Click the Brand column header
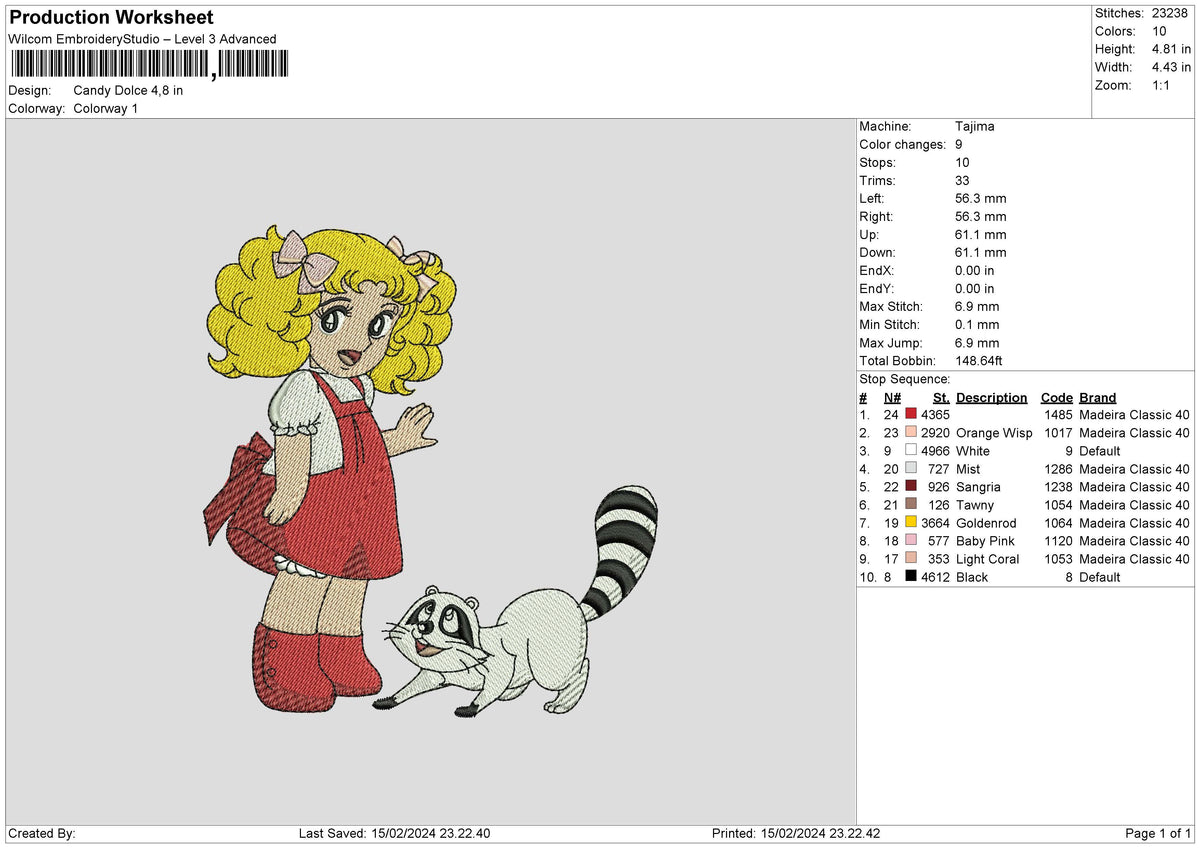The image size is (1200, 848). pos(1098,398)
